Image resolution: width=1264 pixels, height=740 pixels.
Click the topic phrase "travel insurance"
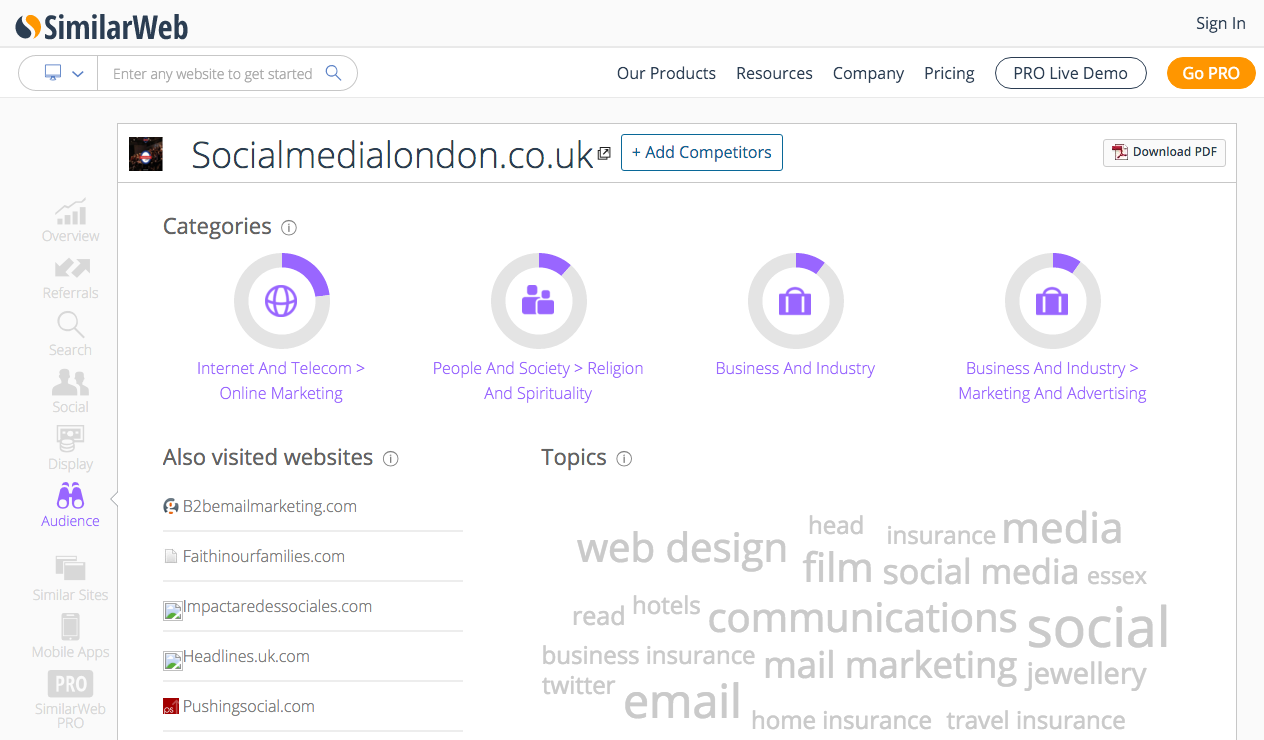[x=1036, y=720]
